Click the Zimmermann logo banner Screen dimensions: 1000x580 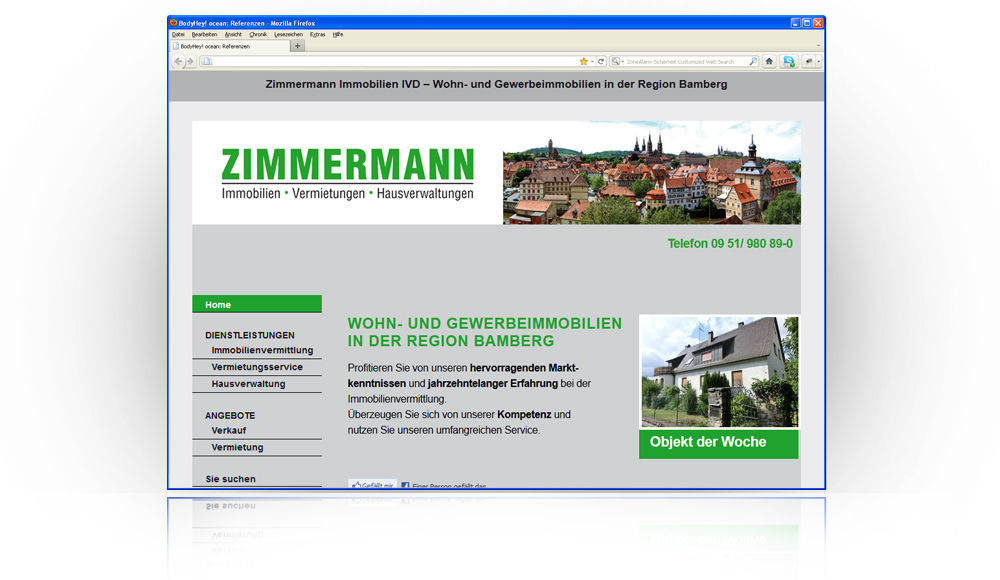tap(348, 173)
